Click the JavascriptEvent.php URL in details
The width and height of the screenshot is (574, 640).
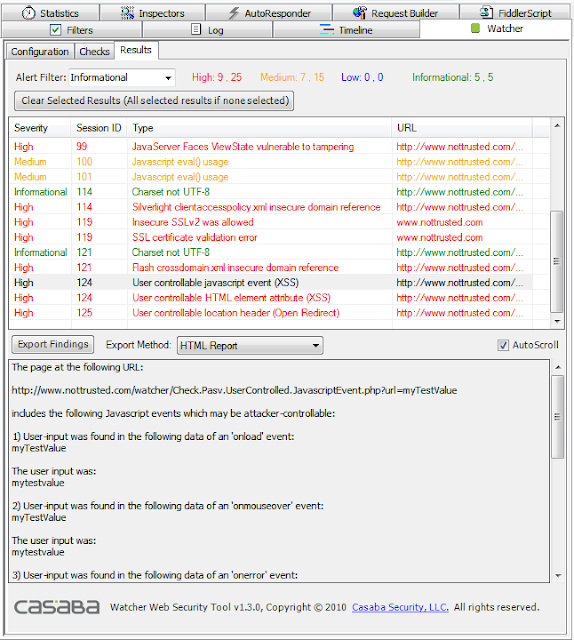pyautogui.click(x=234, y=390)
